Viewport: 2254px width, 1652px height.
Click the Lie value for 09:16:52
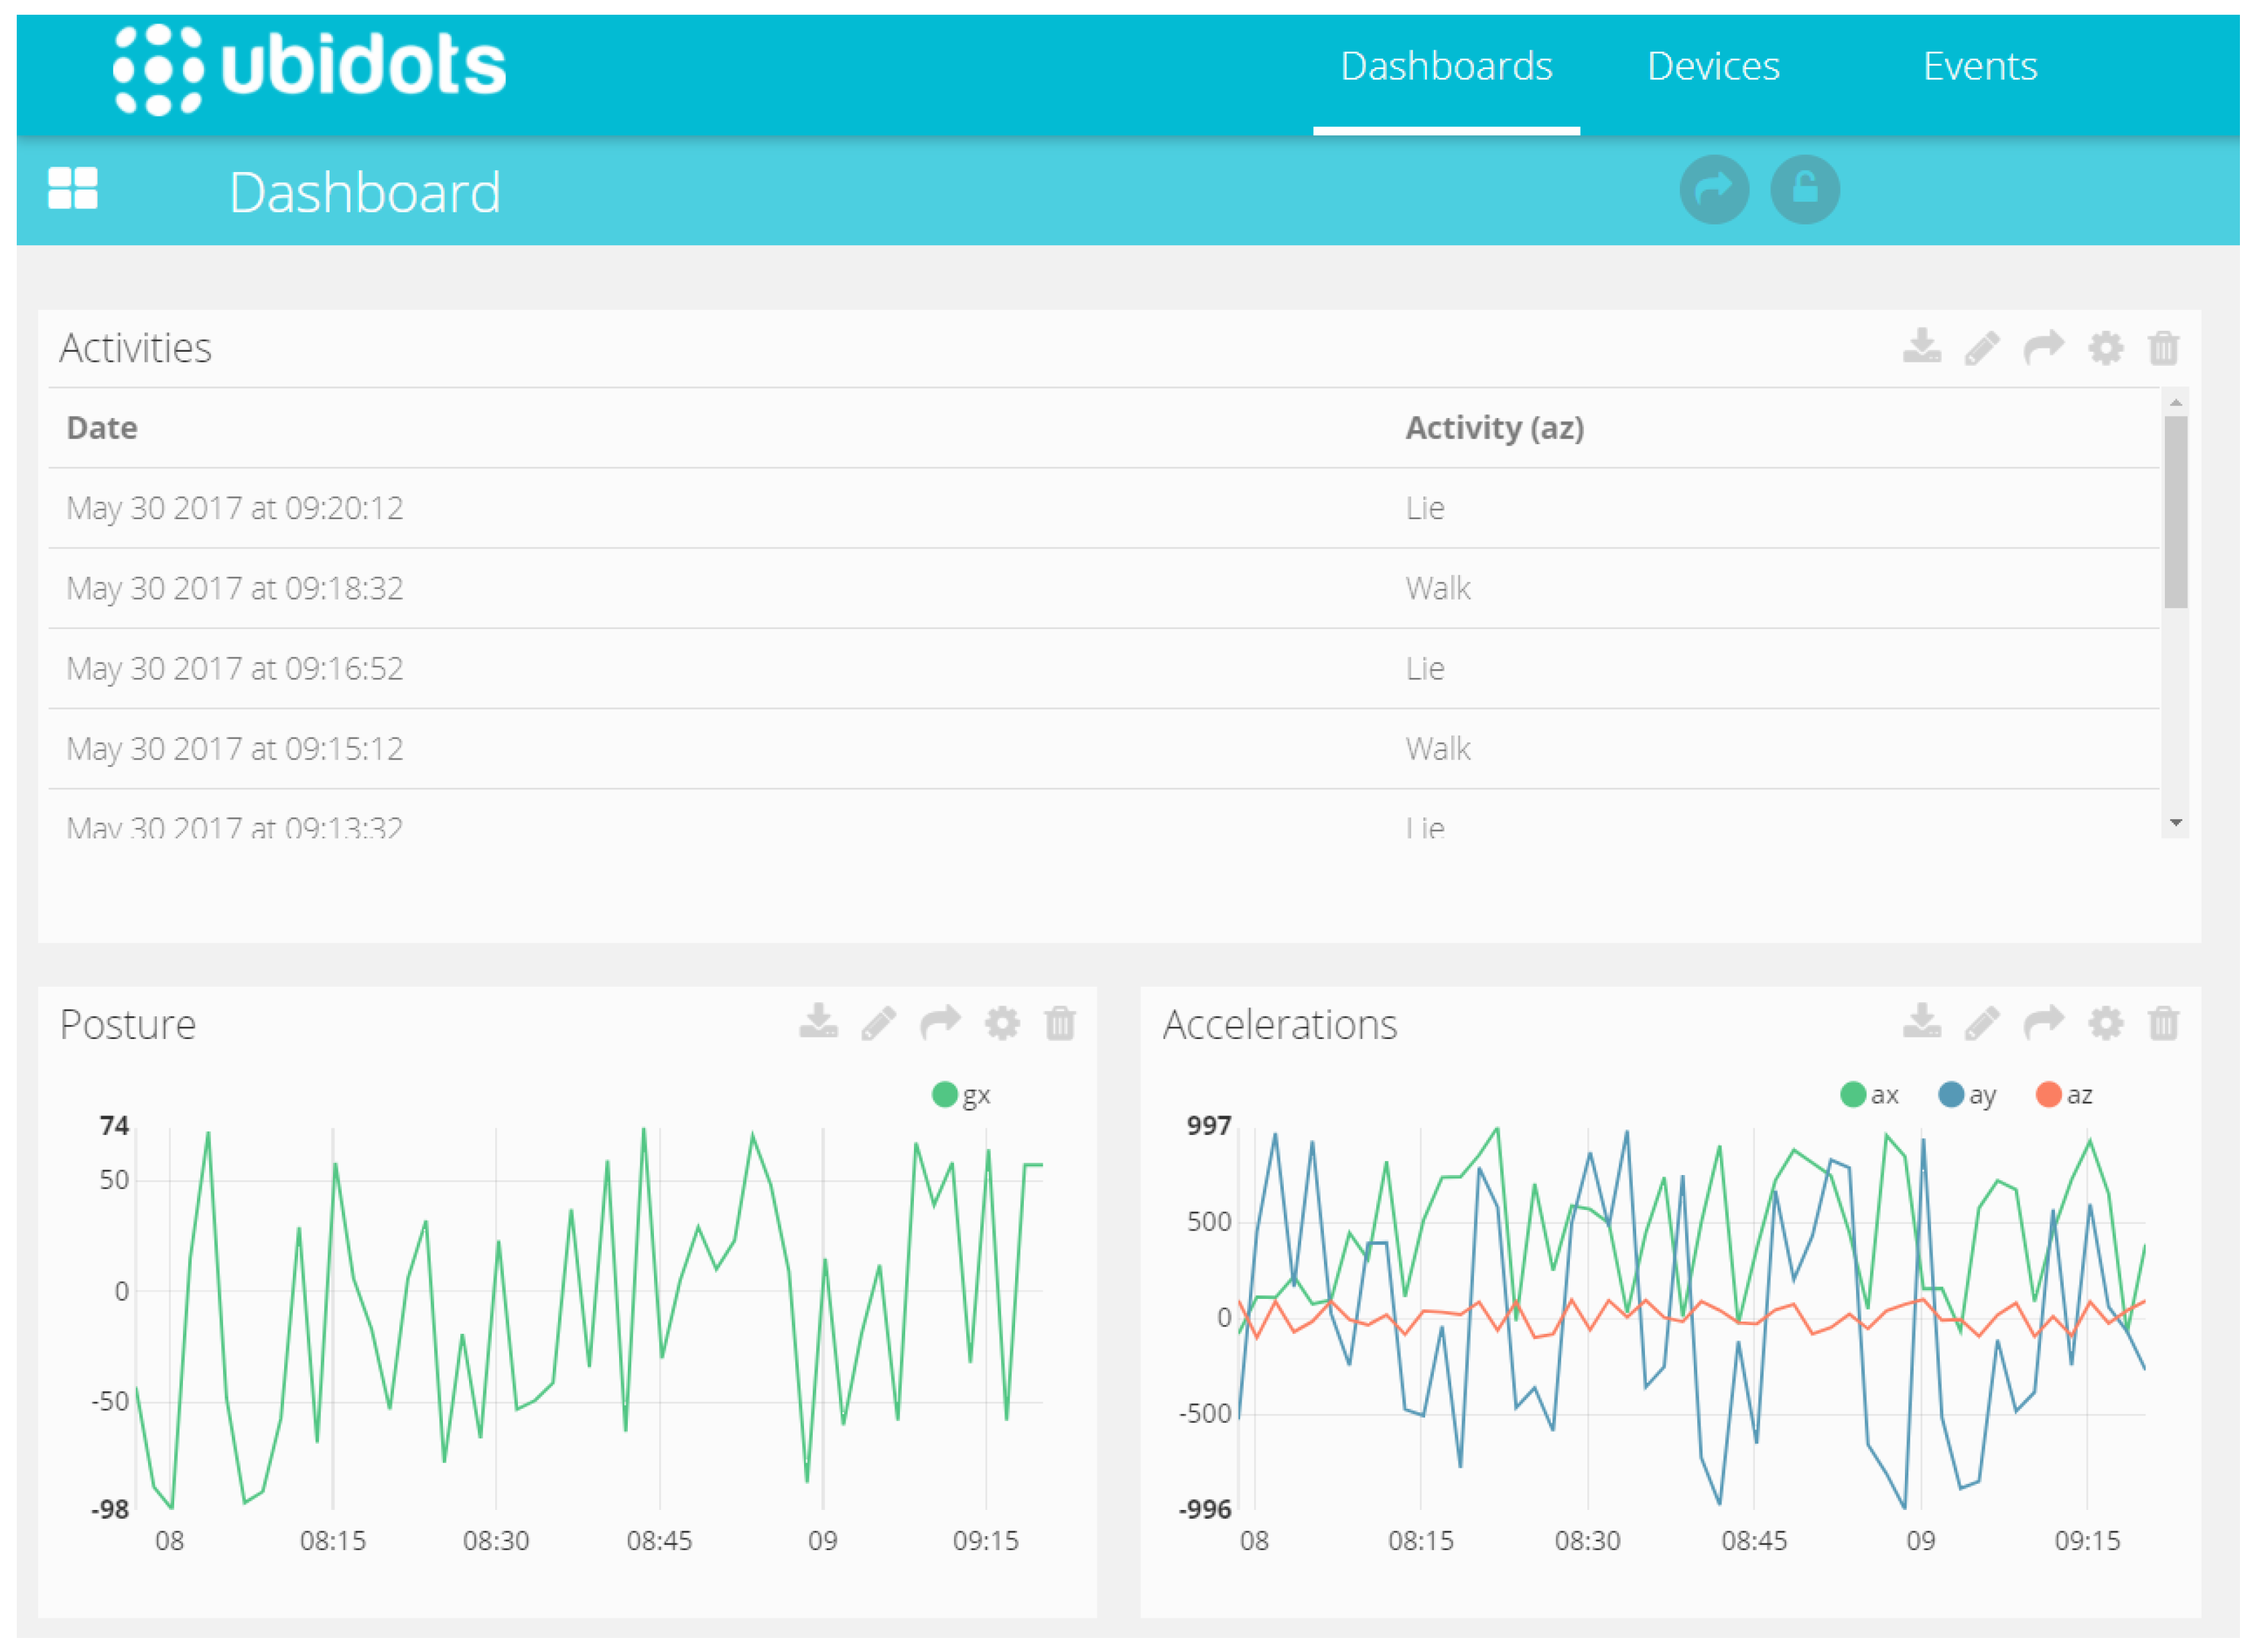tap(1424, 668)
